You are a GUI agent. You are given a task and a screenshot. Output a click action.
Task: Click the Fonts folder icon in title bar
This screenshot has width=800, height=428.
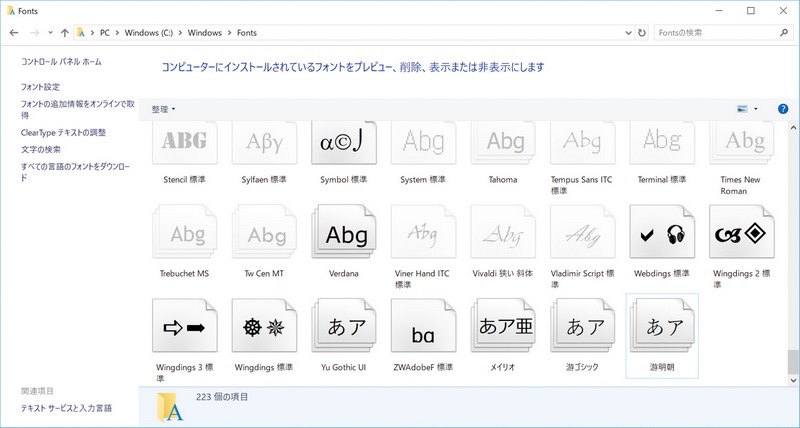(11, 11)
